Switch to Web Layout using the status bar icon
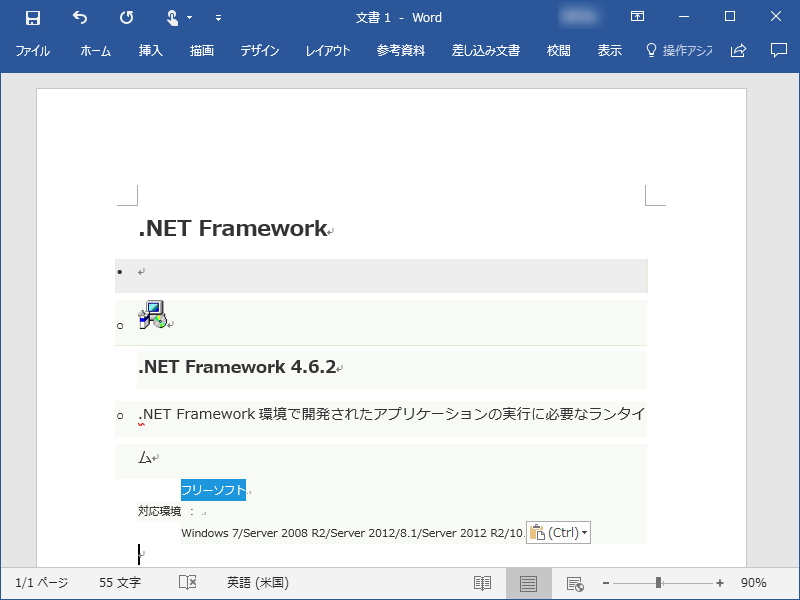Viewport: 800px width, 600px height. pyautogui.click(x=575, y=584)
